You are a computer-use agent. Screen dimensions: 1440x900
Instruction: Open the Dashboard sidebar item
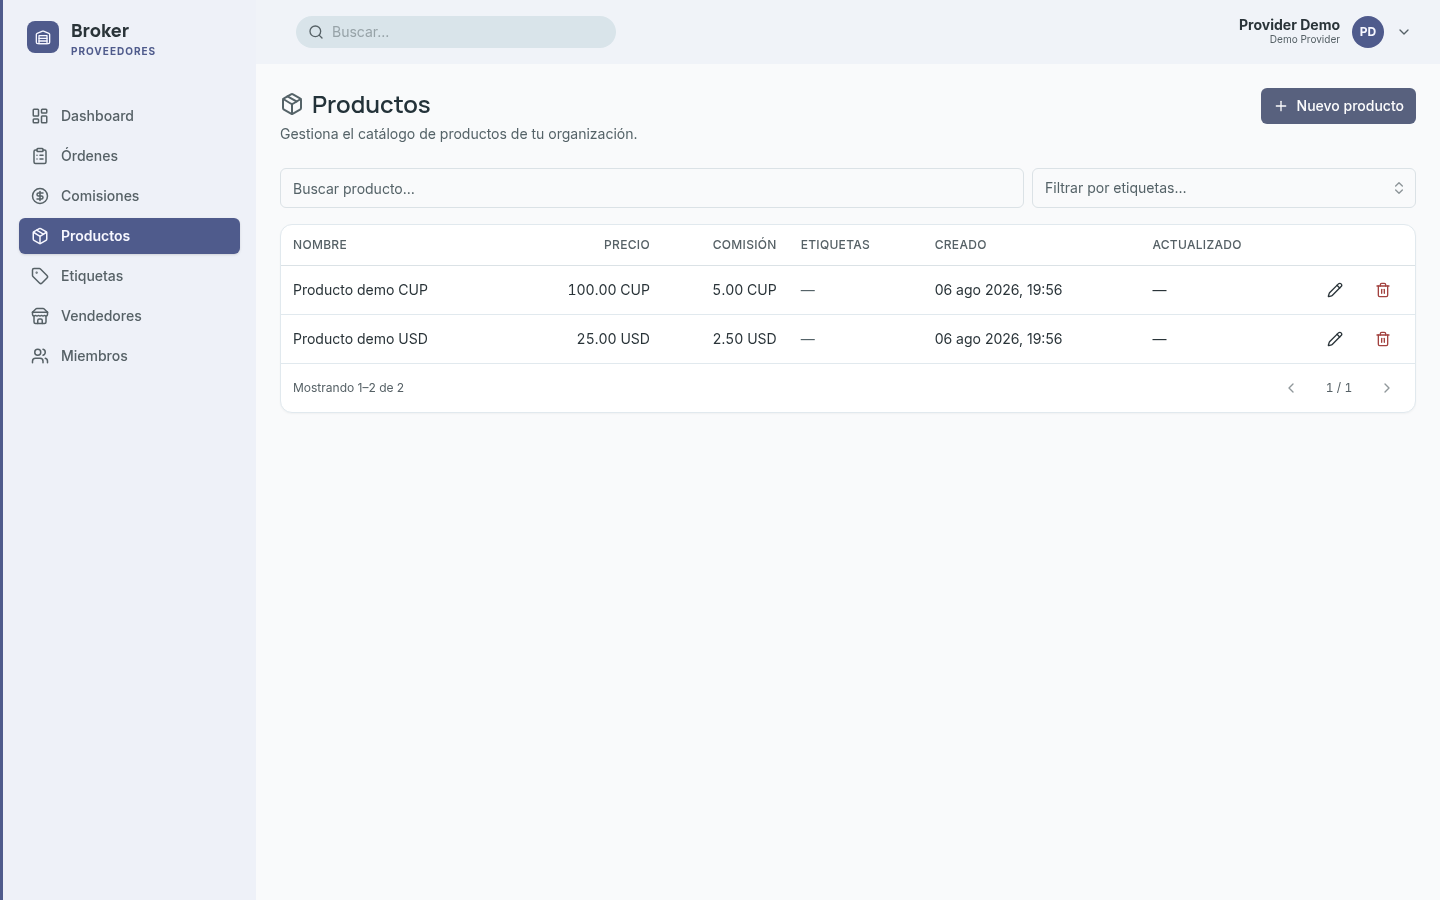[129, 116]
